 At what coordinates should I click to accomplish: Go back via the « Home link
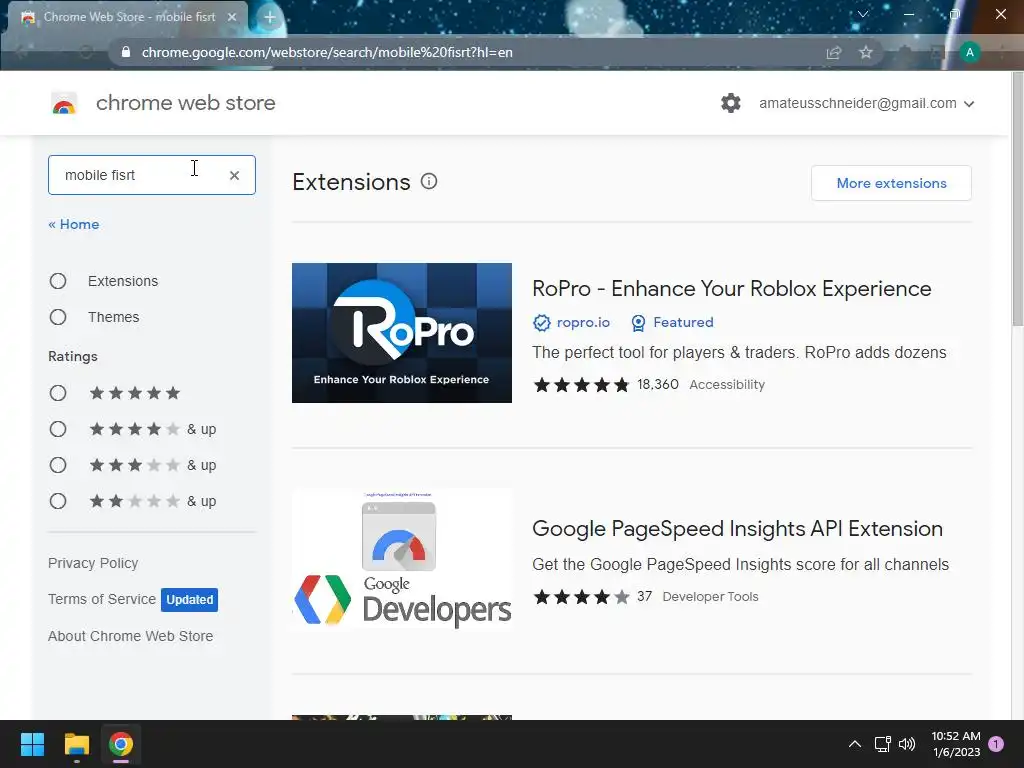click(x=74, y=224)
